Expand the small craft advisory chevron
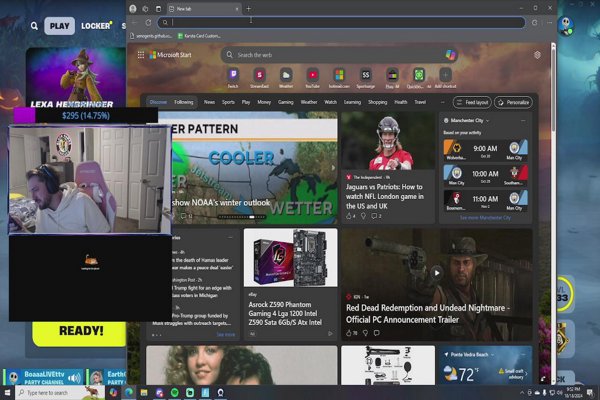The height and width of the screenshot is (400, 600). (x=526, y=374)
